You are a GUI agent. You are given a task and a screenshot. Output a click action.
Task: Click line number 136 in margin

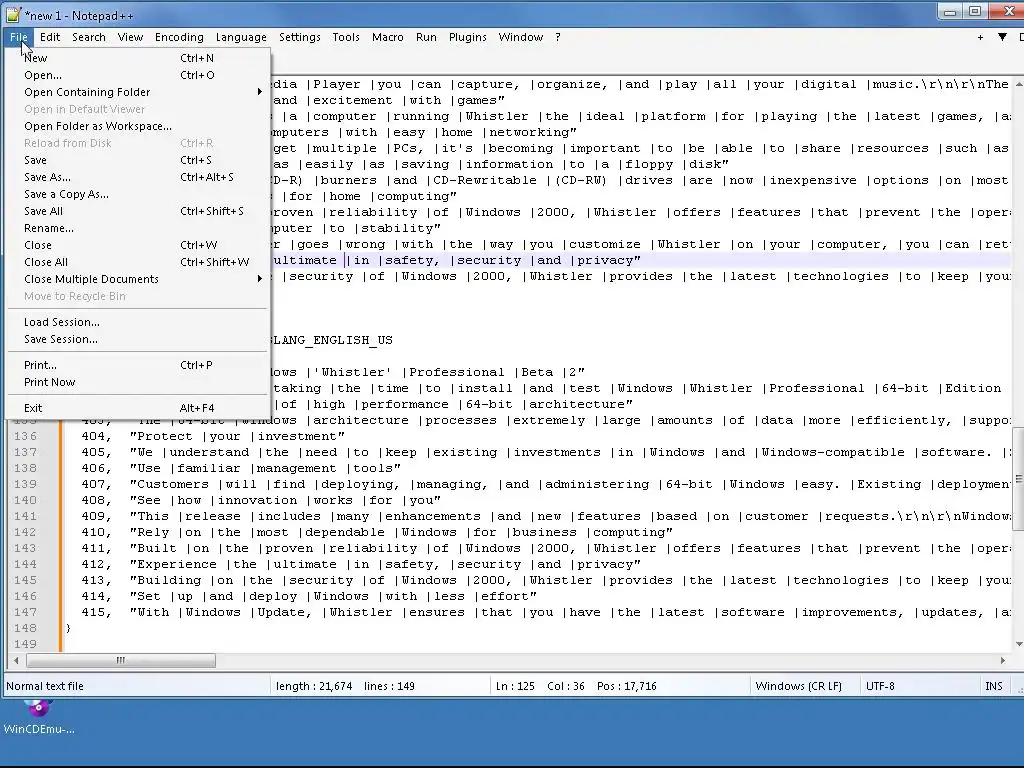[25, 436]
